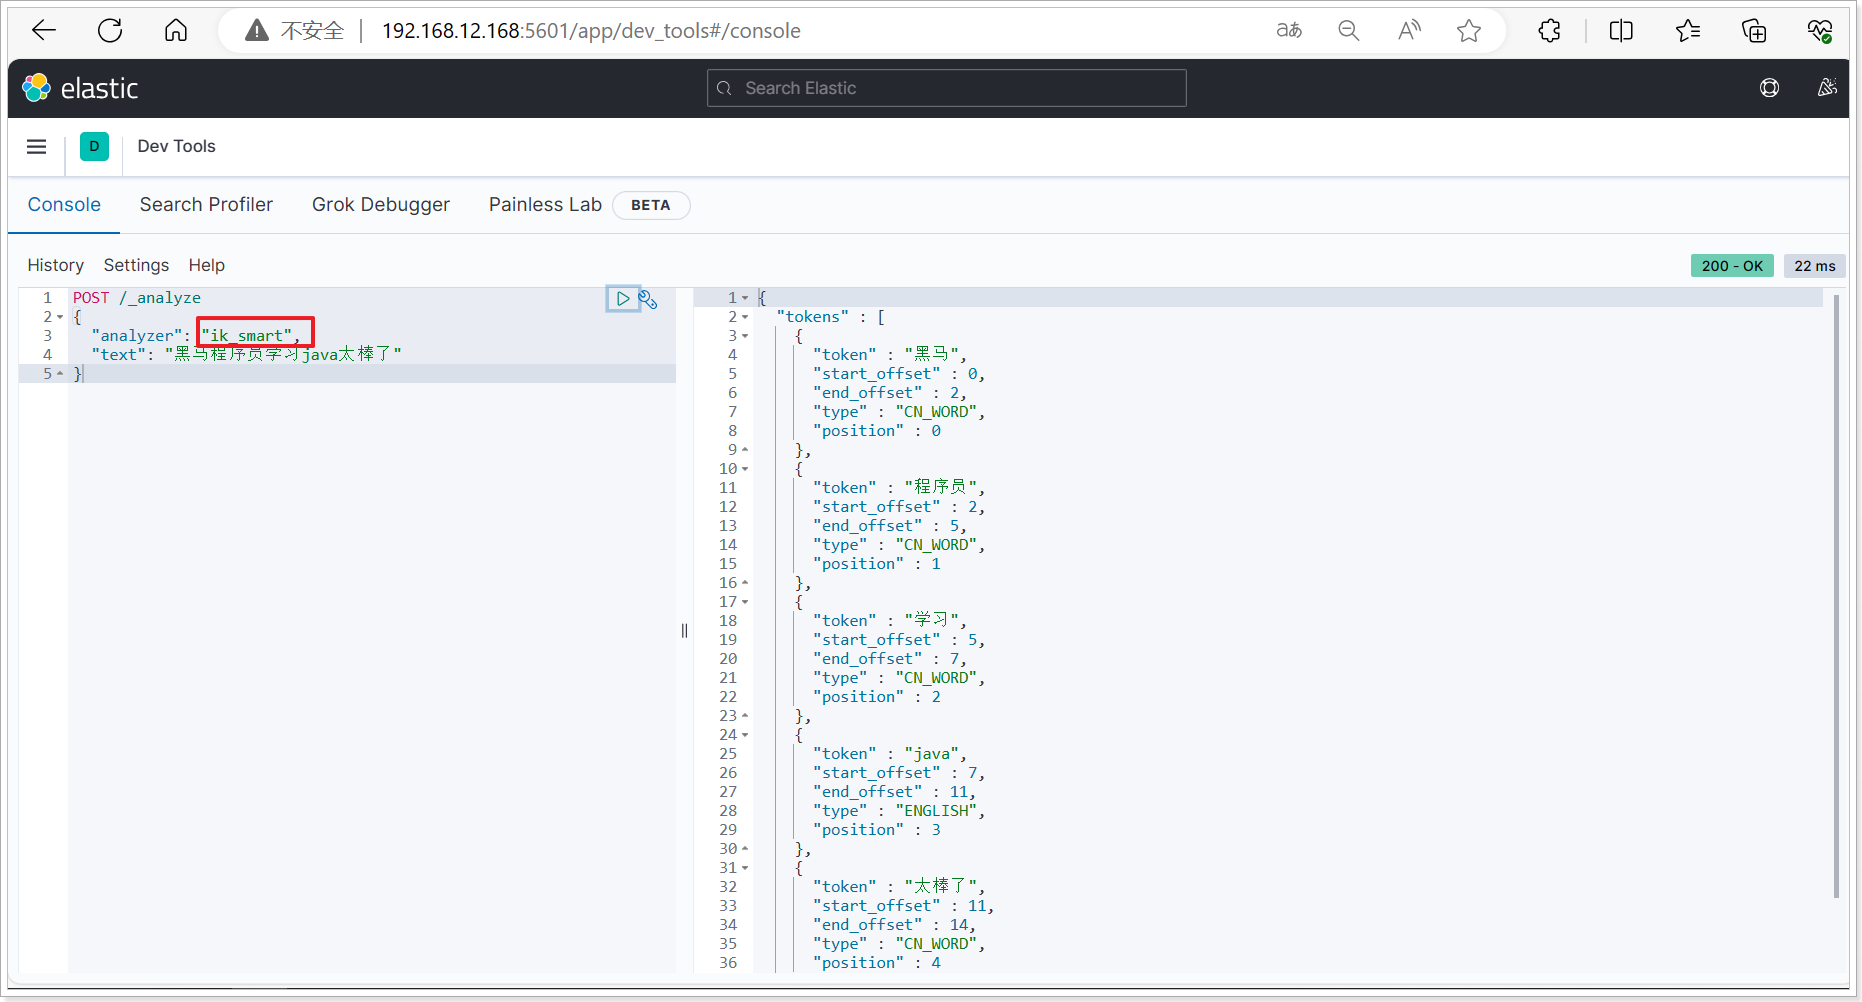The width and height of the screenshot is (1862, 1002).
Task: Open the Grok Debugger tab
Action: [380, 205]
